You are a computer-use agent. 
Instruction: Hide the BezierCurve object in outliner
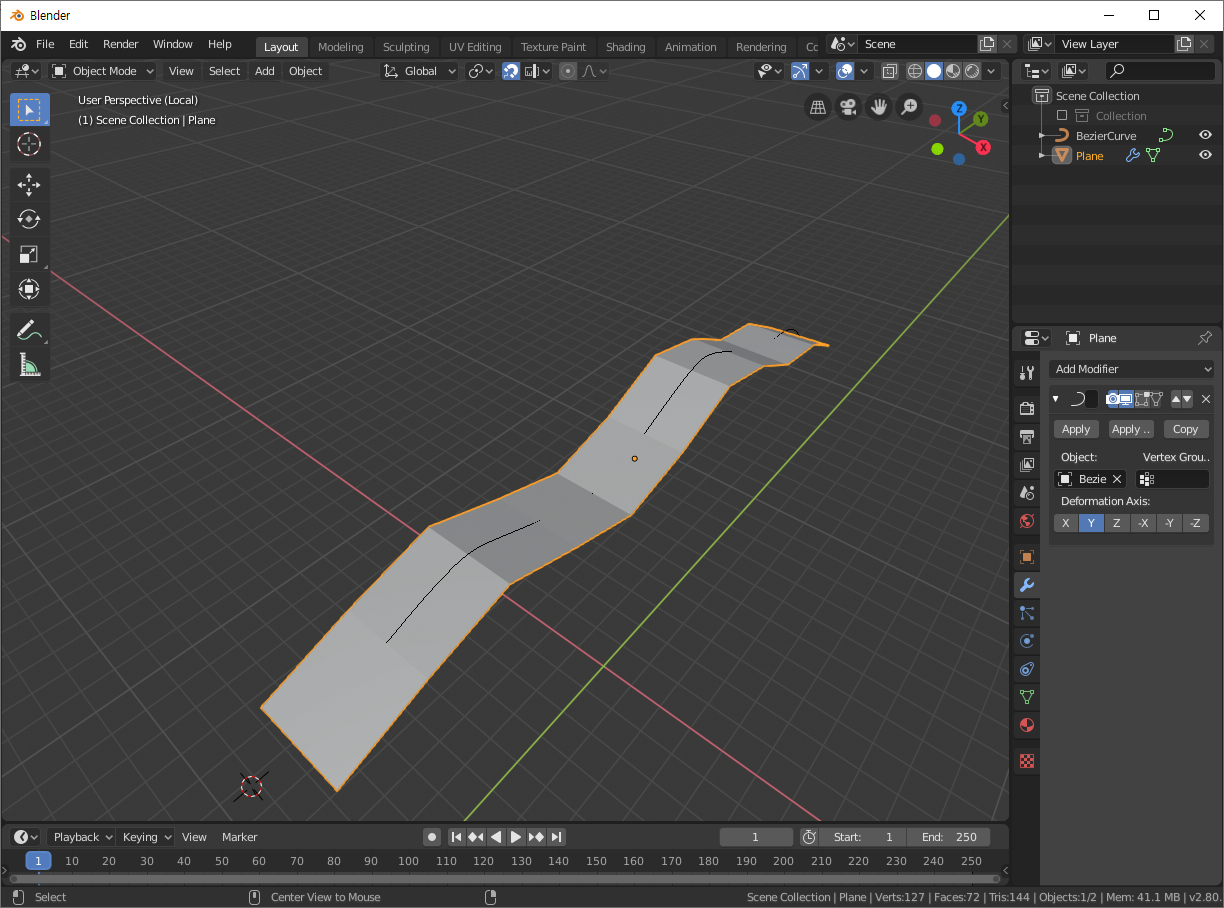click(x=1205, y=135)
